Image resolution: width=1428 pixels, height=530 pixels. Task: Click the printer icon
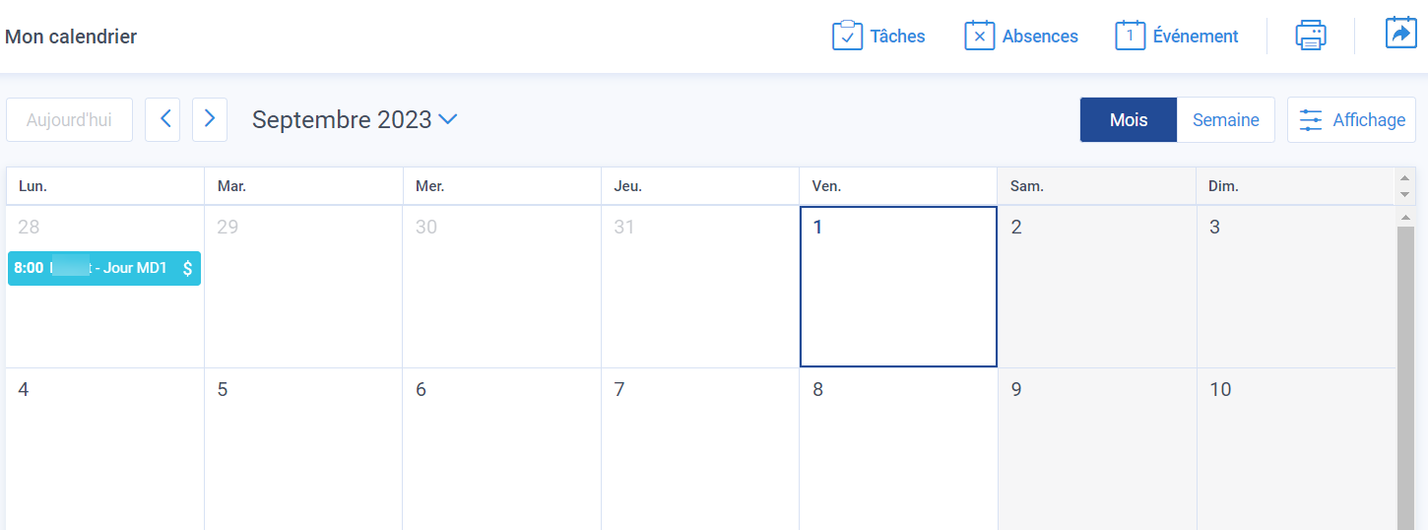(1310, 36)
